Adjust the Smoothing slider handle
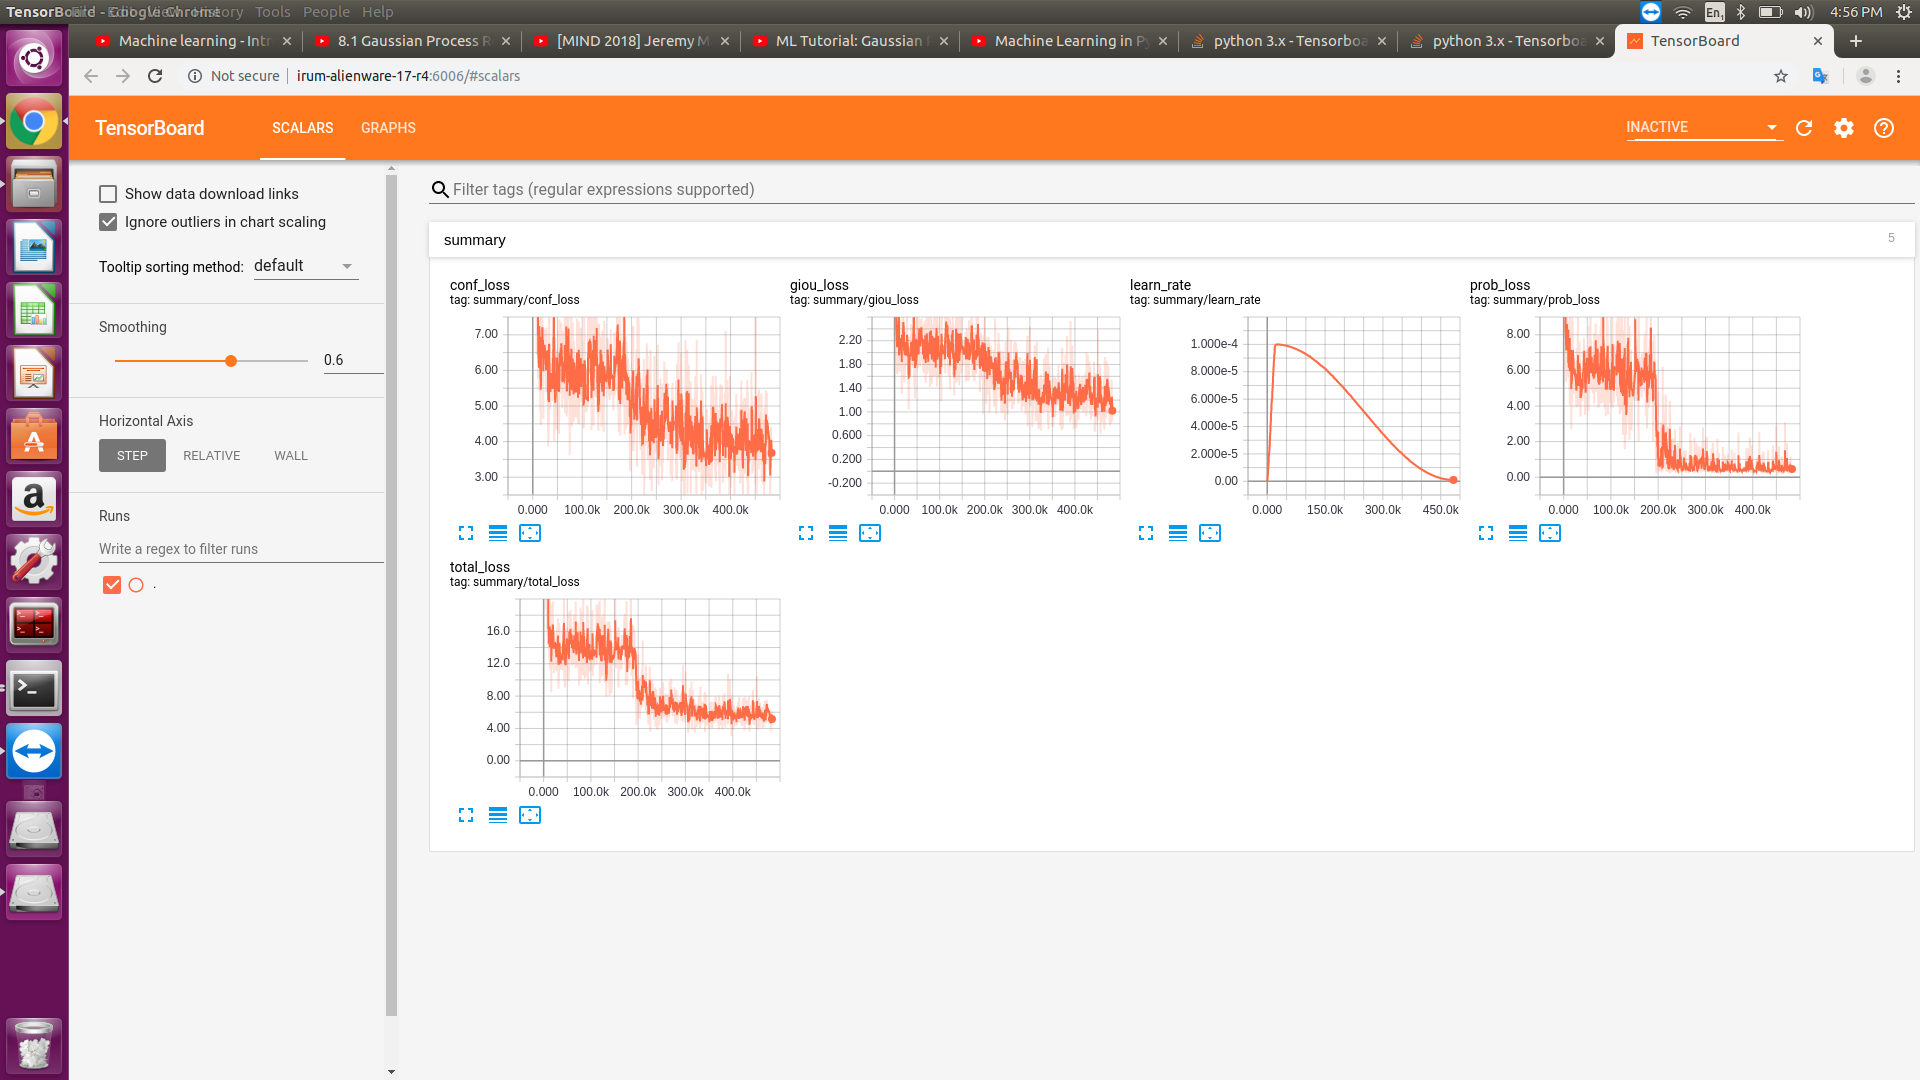 coord(231,361)
